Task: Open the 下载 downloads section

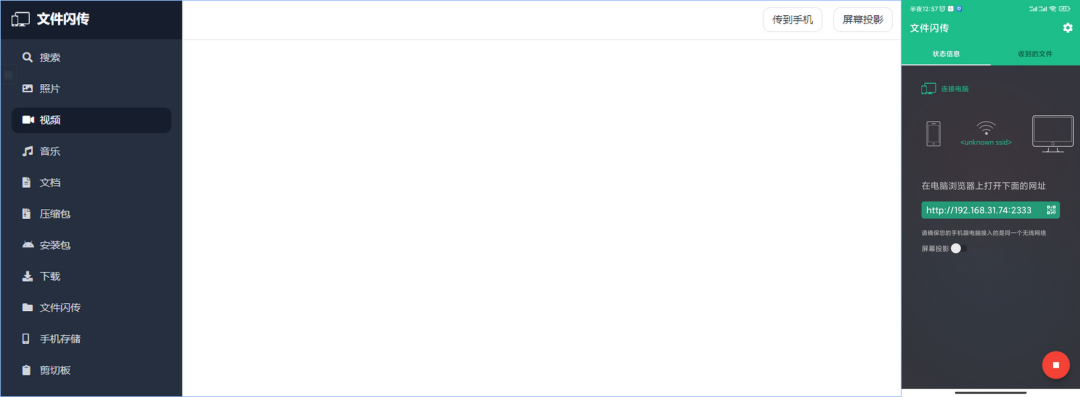Action: click(91, 276)
